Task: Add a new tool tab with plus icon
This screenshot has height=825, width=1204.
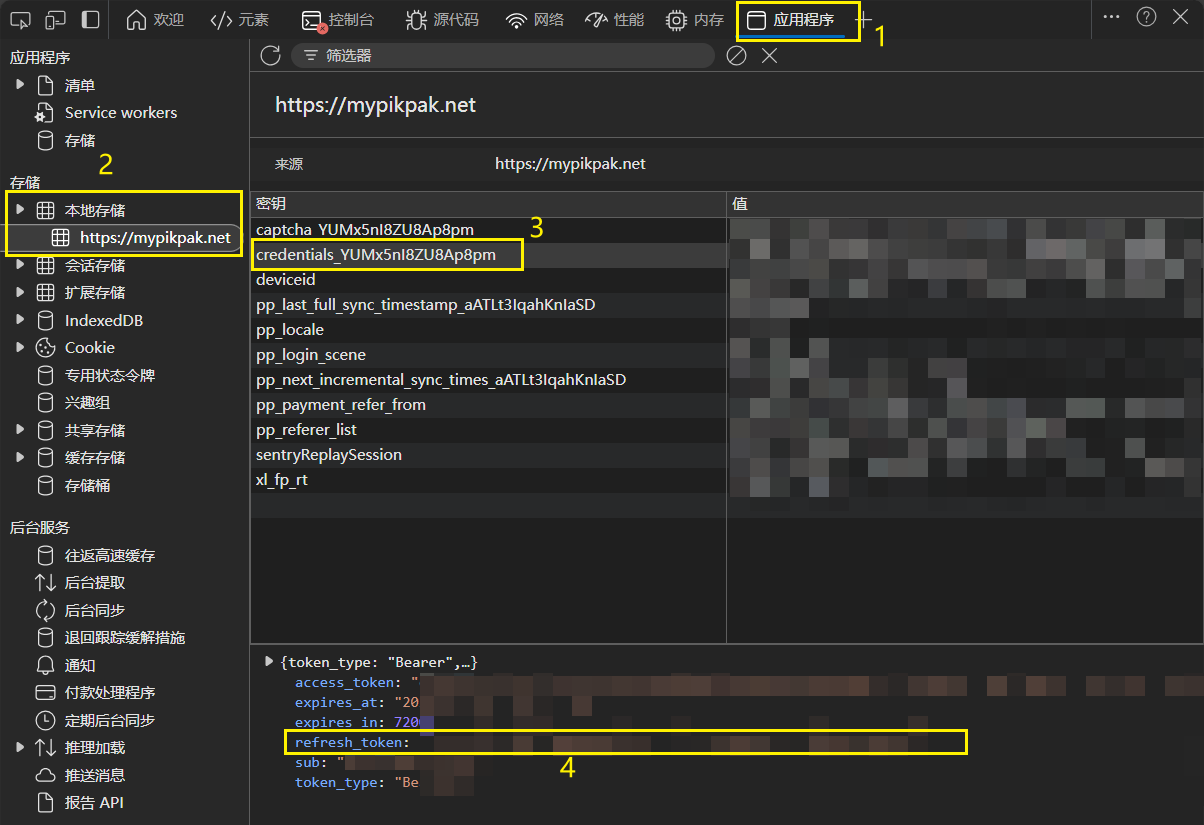Action: 864,20
